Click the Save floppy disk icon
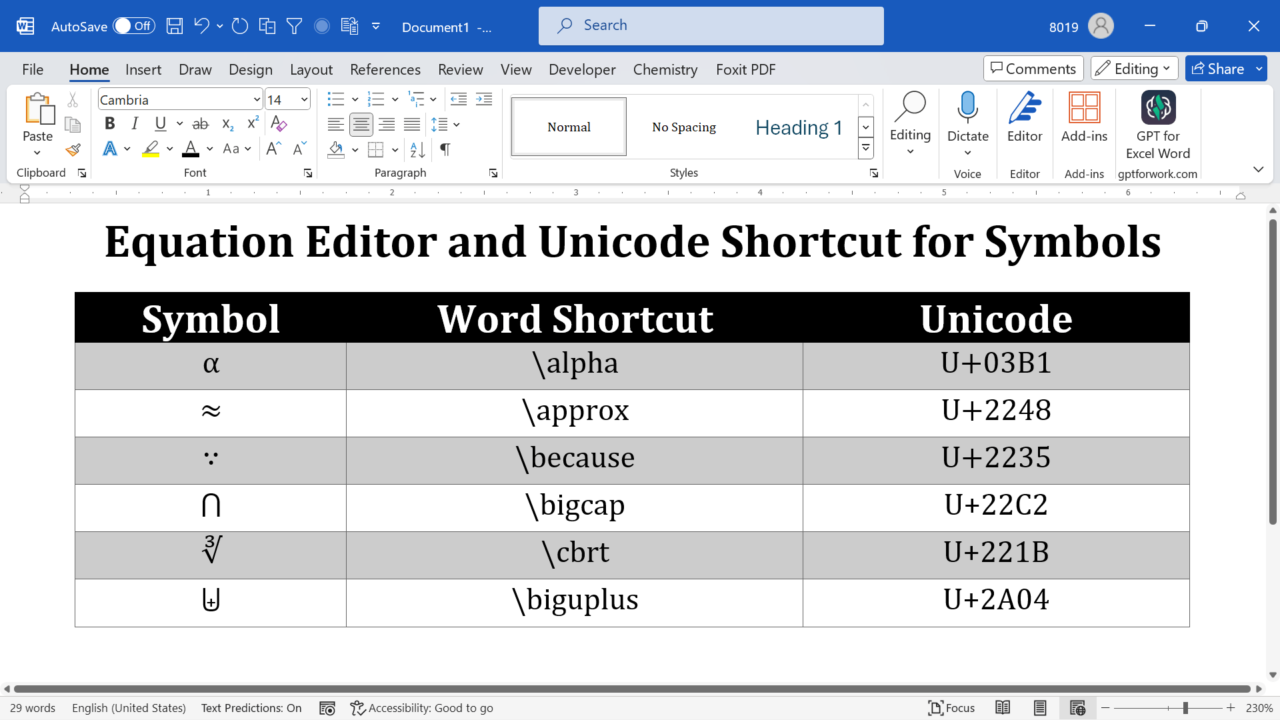The width and height of the screenshot is (1280, 720). pyautogui.click(x=174, y=26)
